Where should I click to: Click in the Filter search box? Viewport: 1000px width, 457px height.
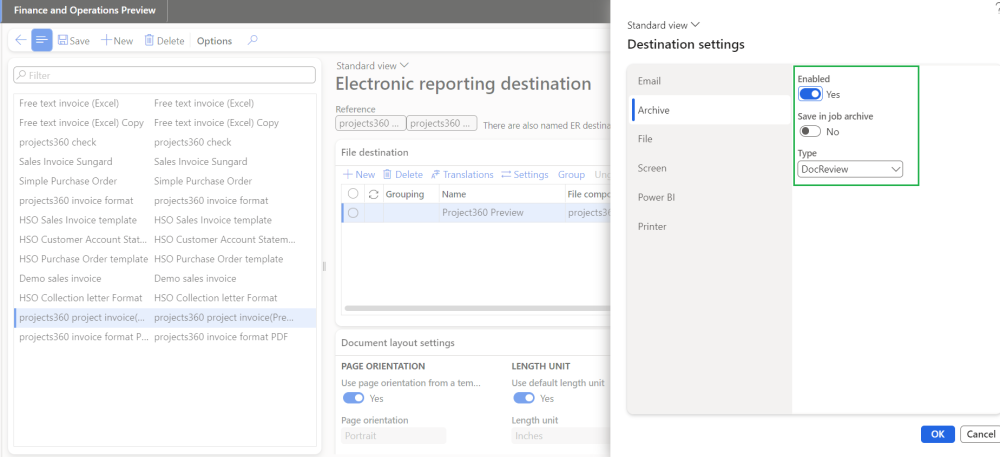165,75
